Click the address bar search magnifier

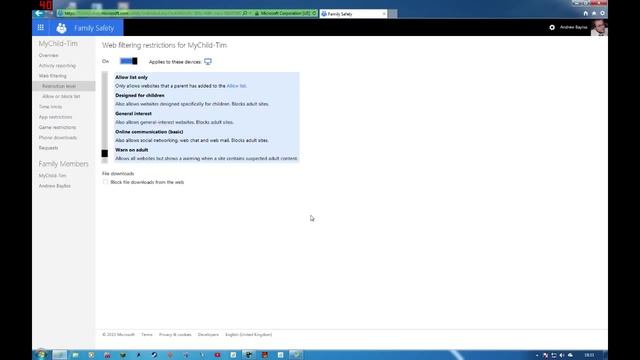tap(244, 13)
